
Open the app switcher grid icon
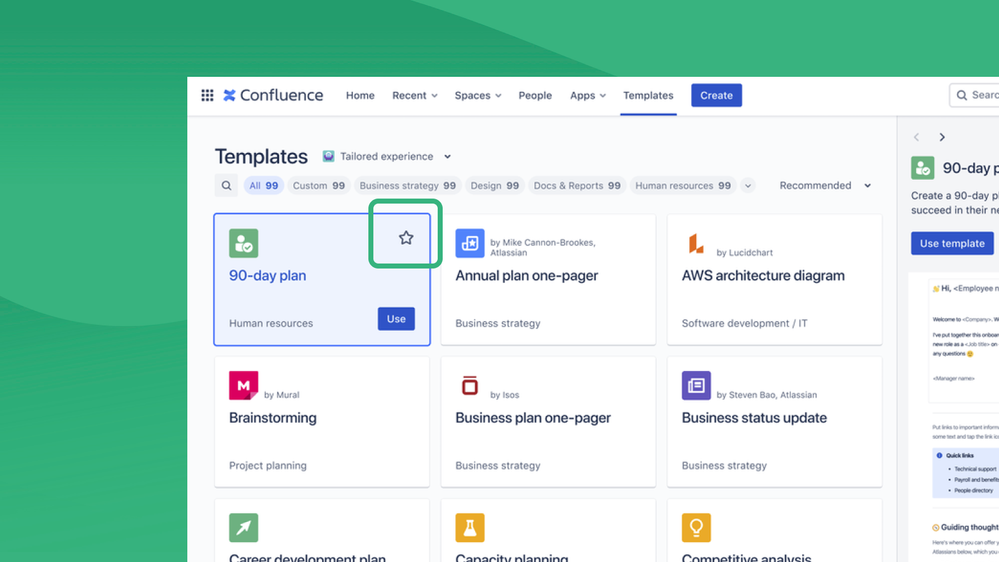click(x=207, y=96)
